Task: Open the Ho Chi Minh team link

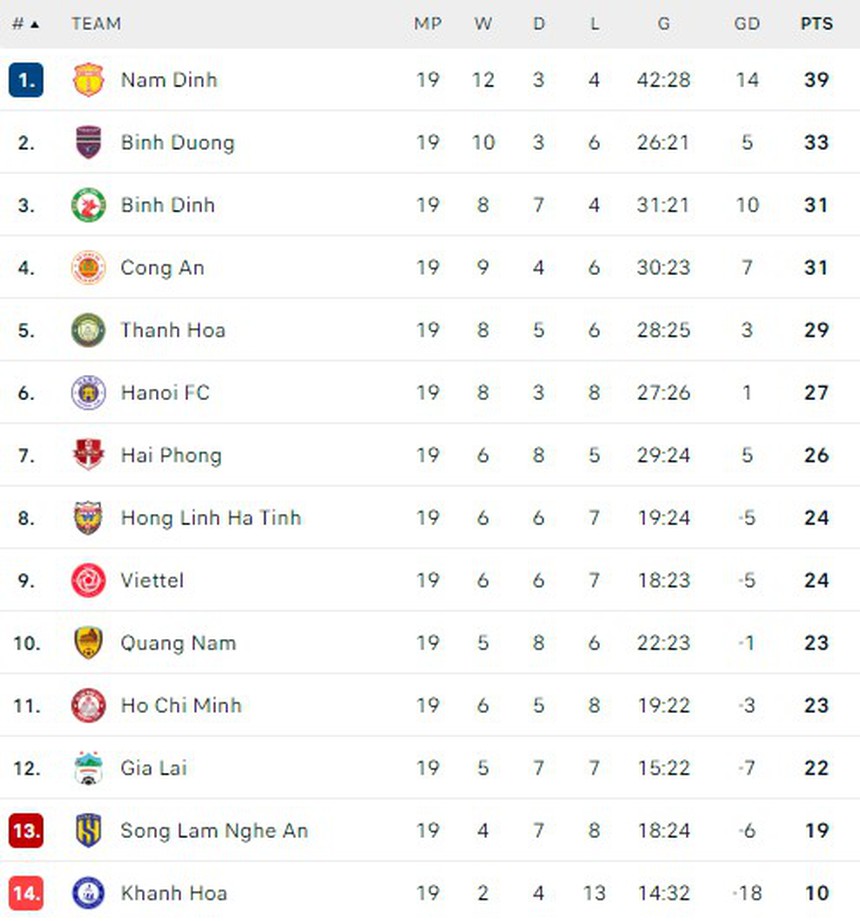Action: coord(181,706)
